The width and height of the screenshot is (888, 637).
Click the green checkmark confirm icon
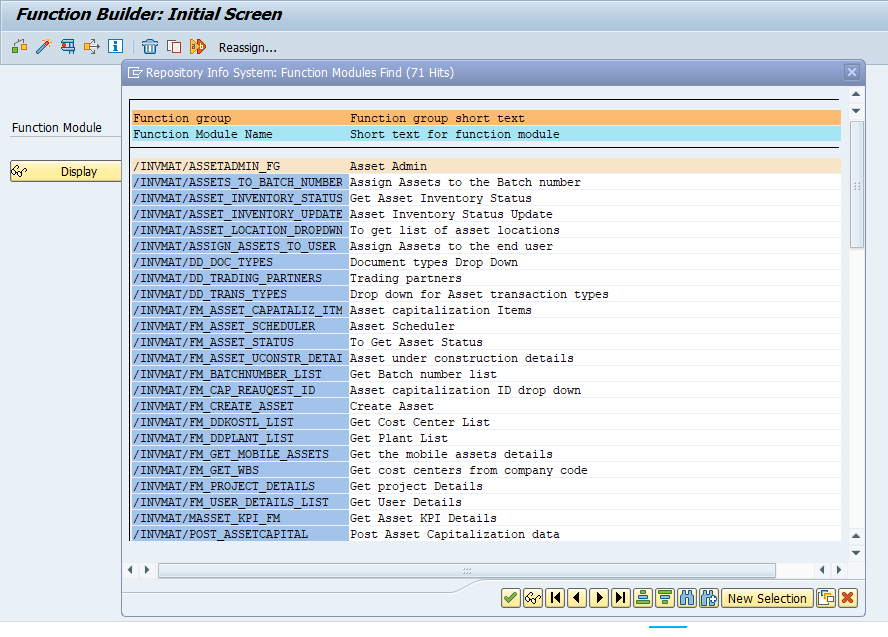click(510, 598)
